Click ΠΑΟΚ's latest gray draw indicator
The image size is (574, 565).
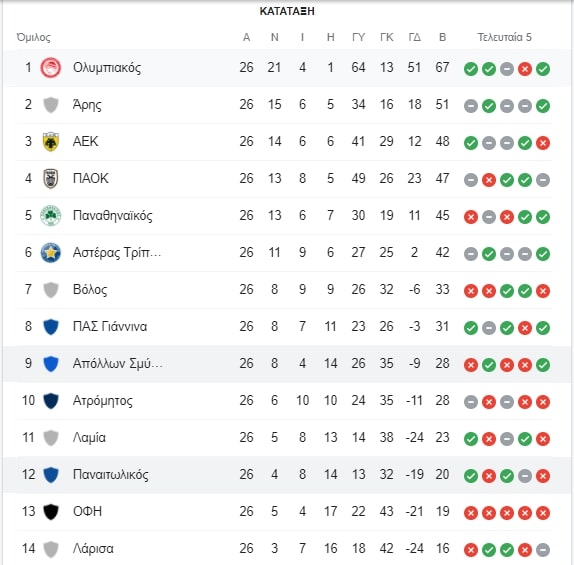pyautogui.click(x=543, y=180)
